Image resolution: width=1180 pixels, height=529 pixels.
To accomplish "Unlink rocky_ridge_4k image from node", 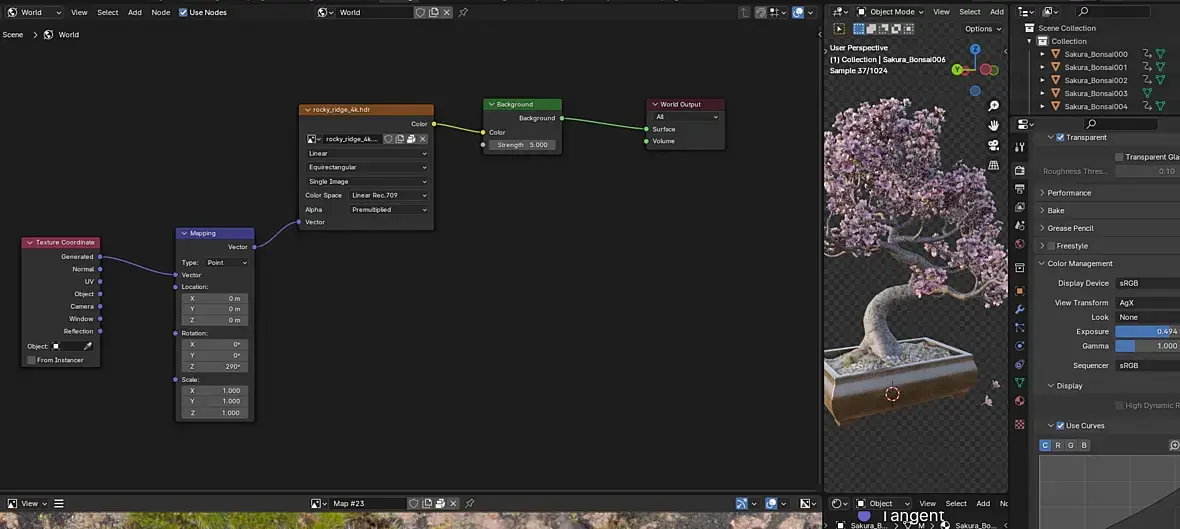I will [423, 139].
